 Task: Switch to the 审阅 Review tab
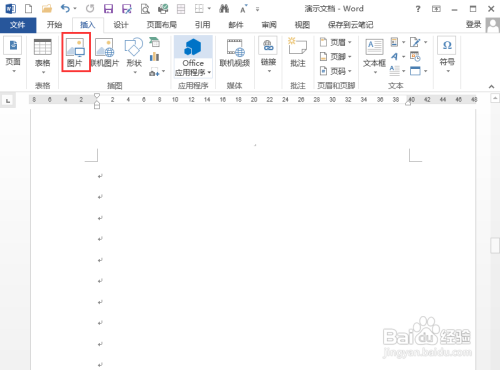(269, 25)
